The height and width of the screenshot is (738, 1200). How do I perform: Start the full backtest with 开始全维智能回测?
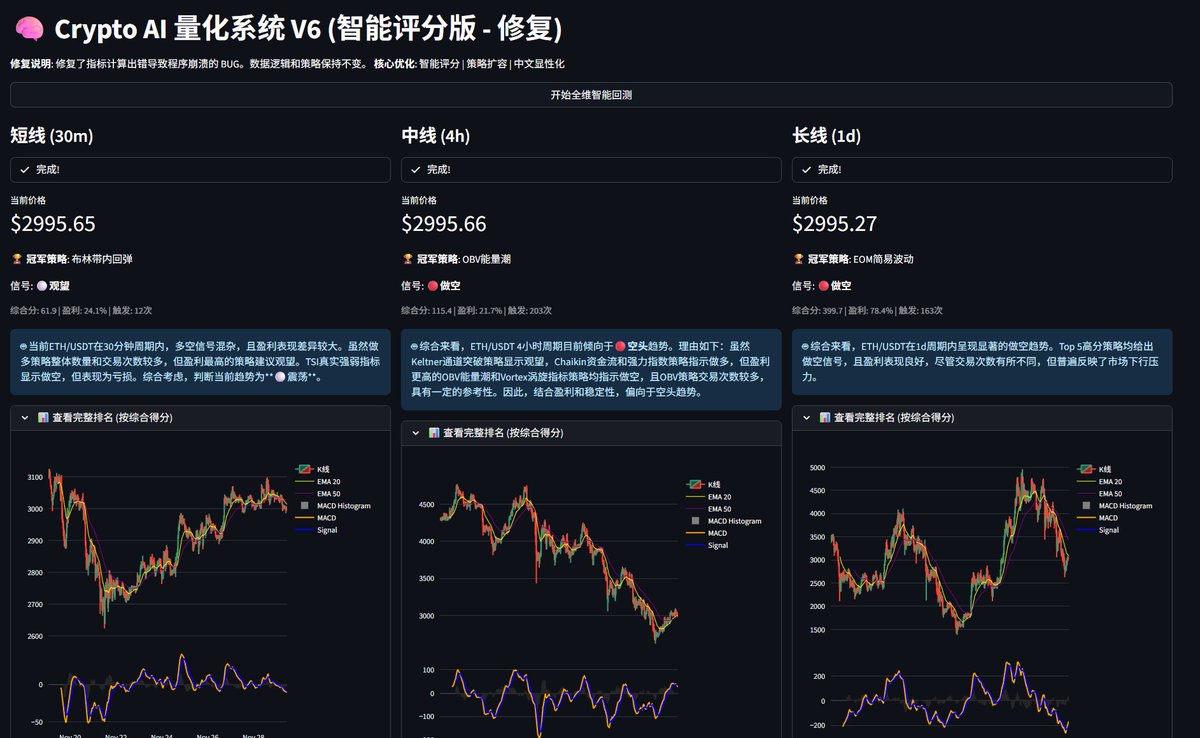pyautogui.click(x=591, y=95)
